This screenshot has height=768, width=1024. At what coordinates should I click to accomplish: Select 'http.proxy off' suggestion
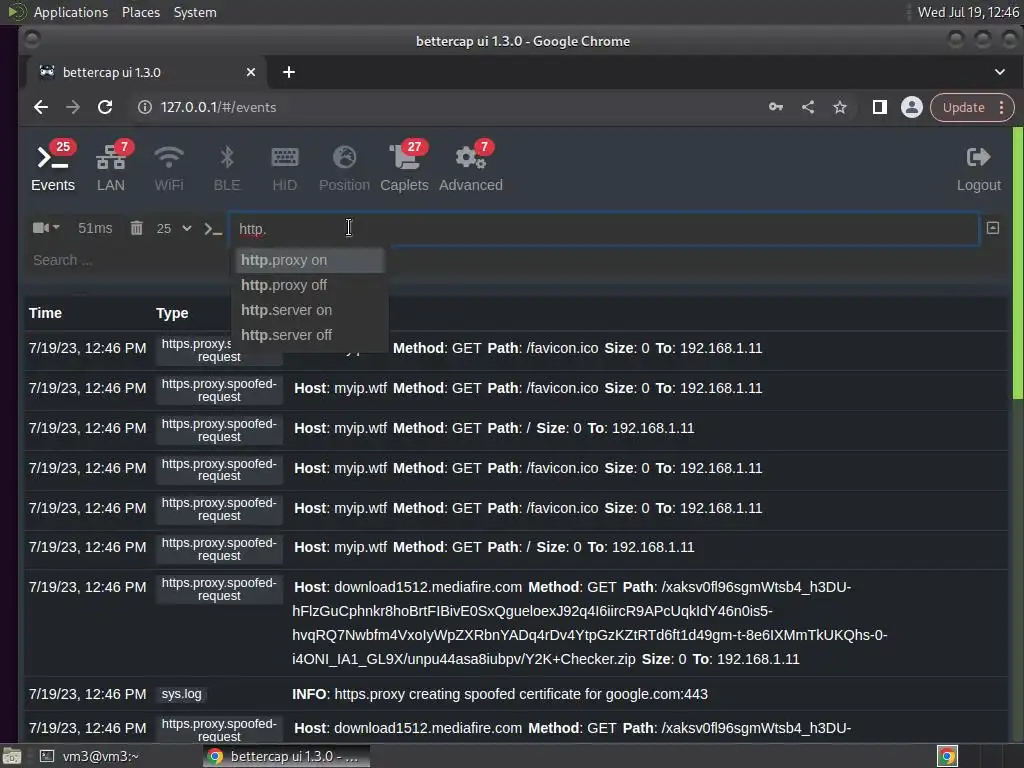click(310, 285)
